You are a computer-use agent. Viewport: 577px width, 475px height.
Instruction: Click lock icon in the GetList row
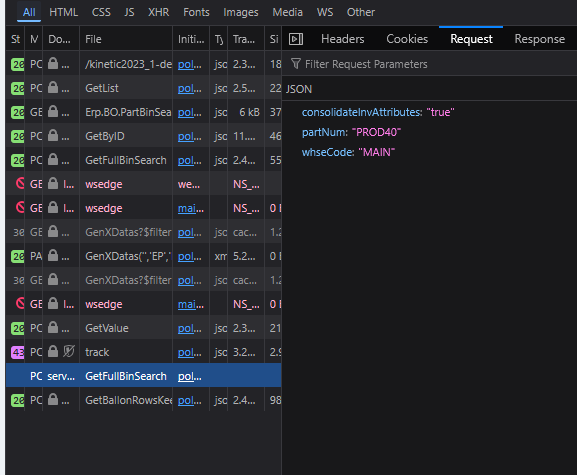[x=53, y=88]
